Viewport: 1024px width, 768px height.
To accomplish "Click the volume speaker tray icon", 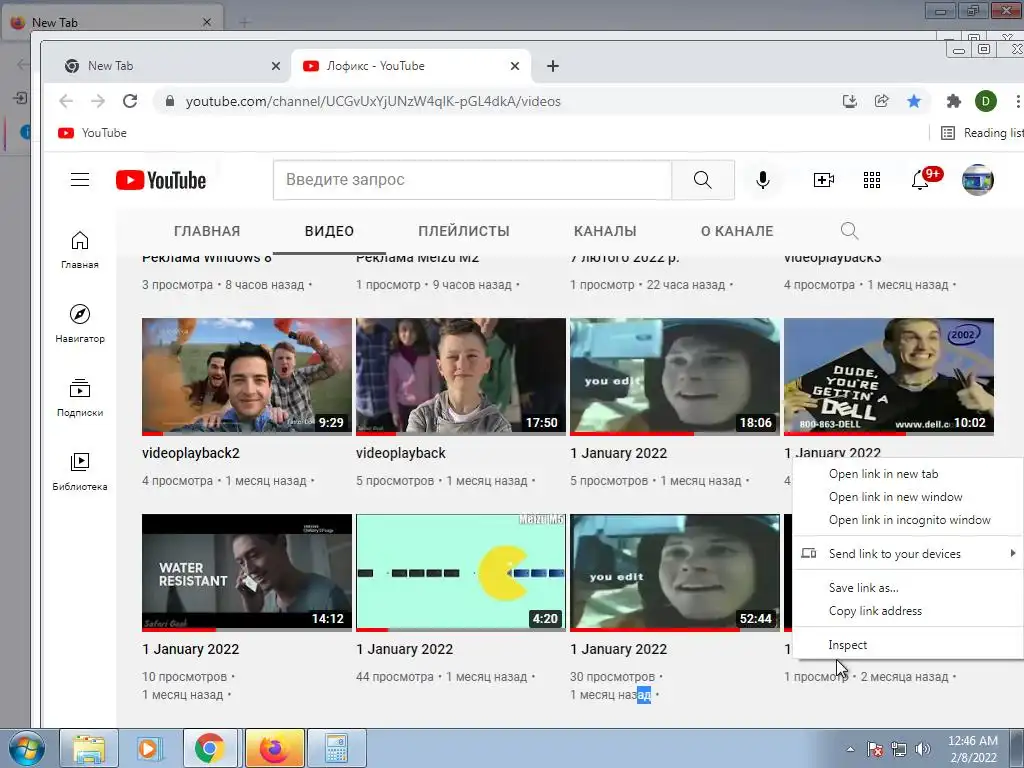I will (923, 749).
